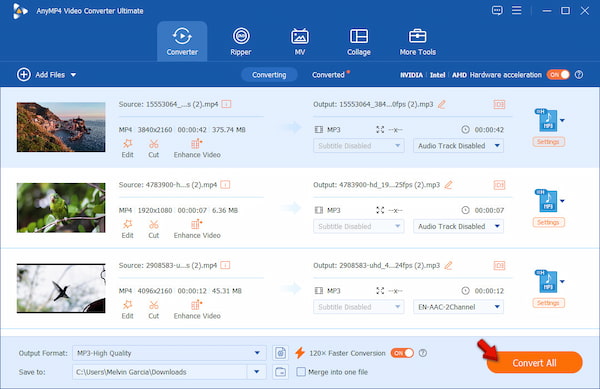
Task: Edit the 15553064 video
Action: tap(127, 148)
